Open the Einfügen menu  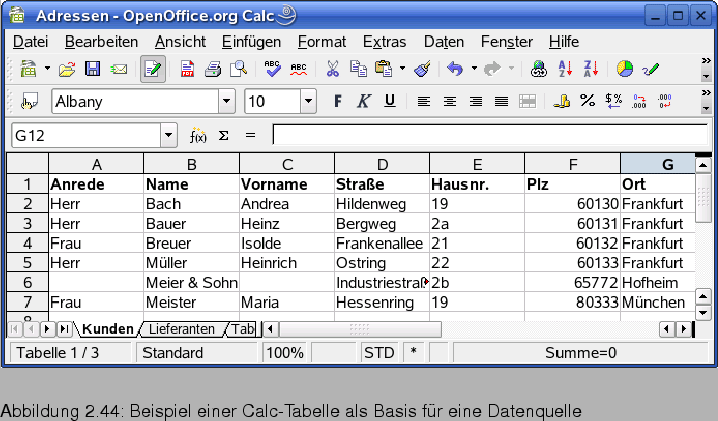pos(251,42)
